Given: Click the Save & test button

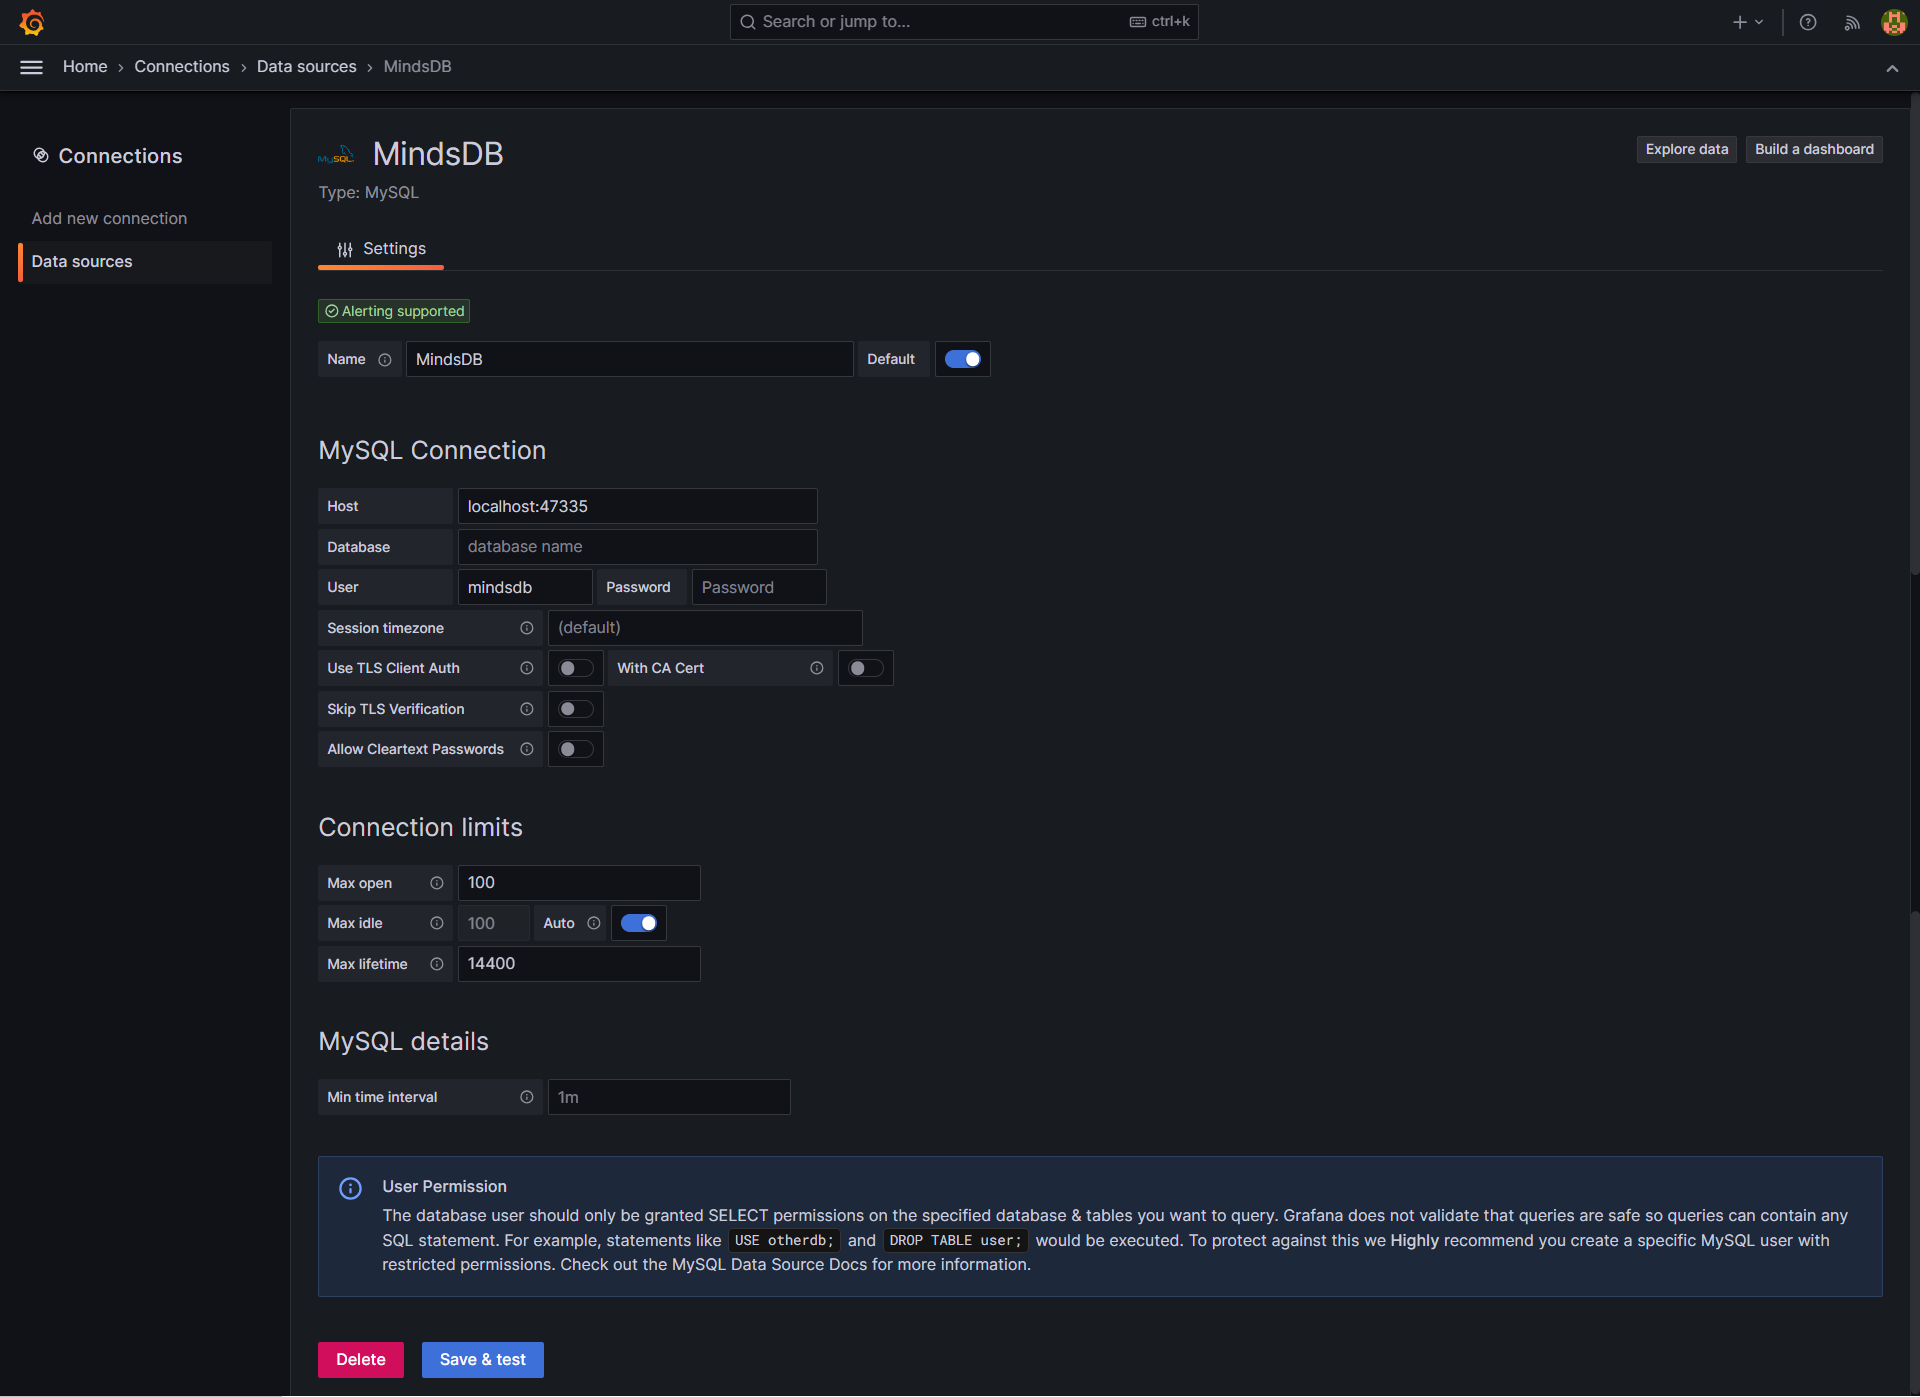Looking at the screenshot, I should coord(482,1360).
